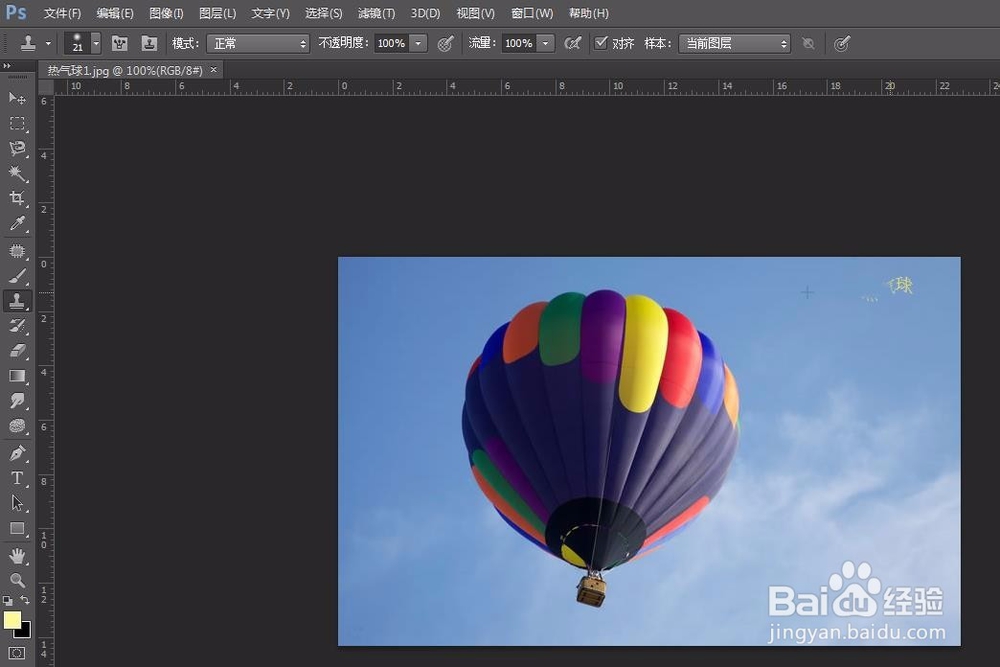Select the Gradient tool
Image resolution: width=1000 pixels, height=667 pixels.
coord(17,376)
